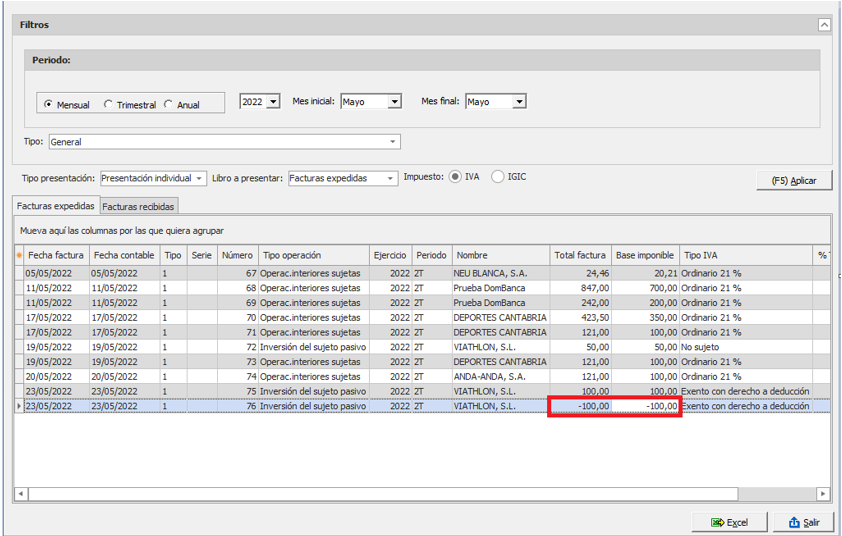Select the NEU BLANCA, S.A. cell
The width and height of the screenshot is (842, 536).
coord(500,273)
